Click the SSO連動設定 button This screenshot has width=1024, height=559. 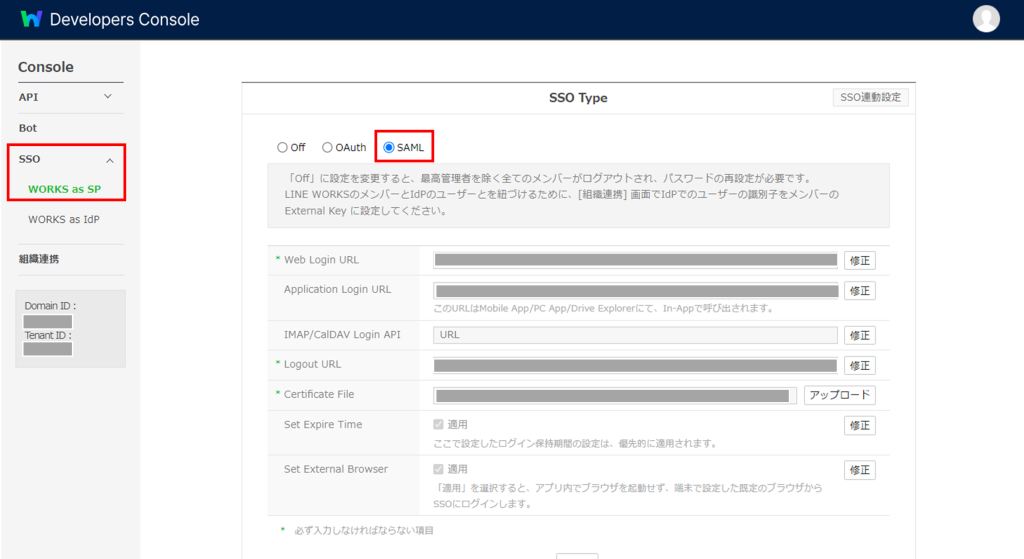point(870,97)
